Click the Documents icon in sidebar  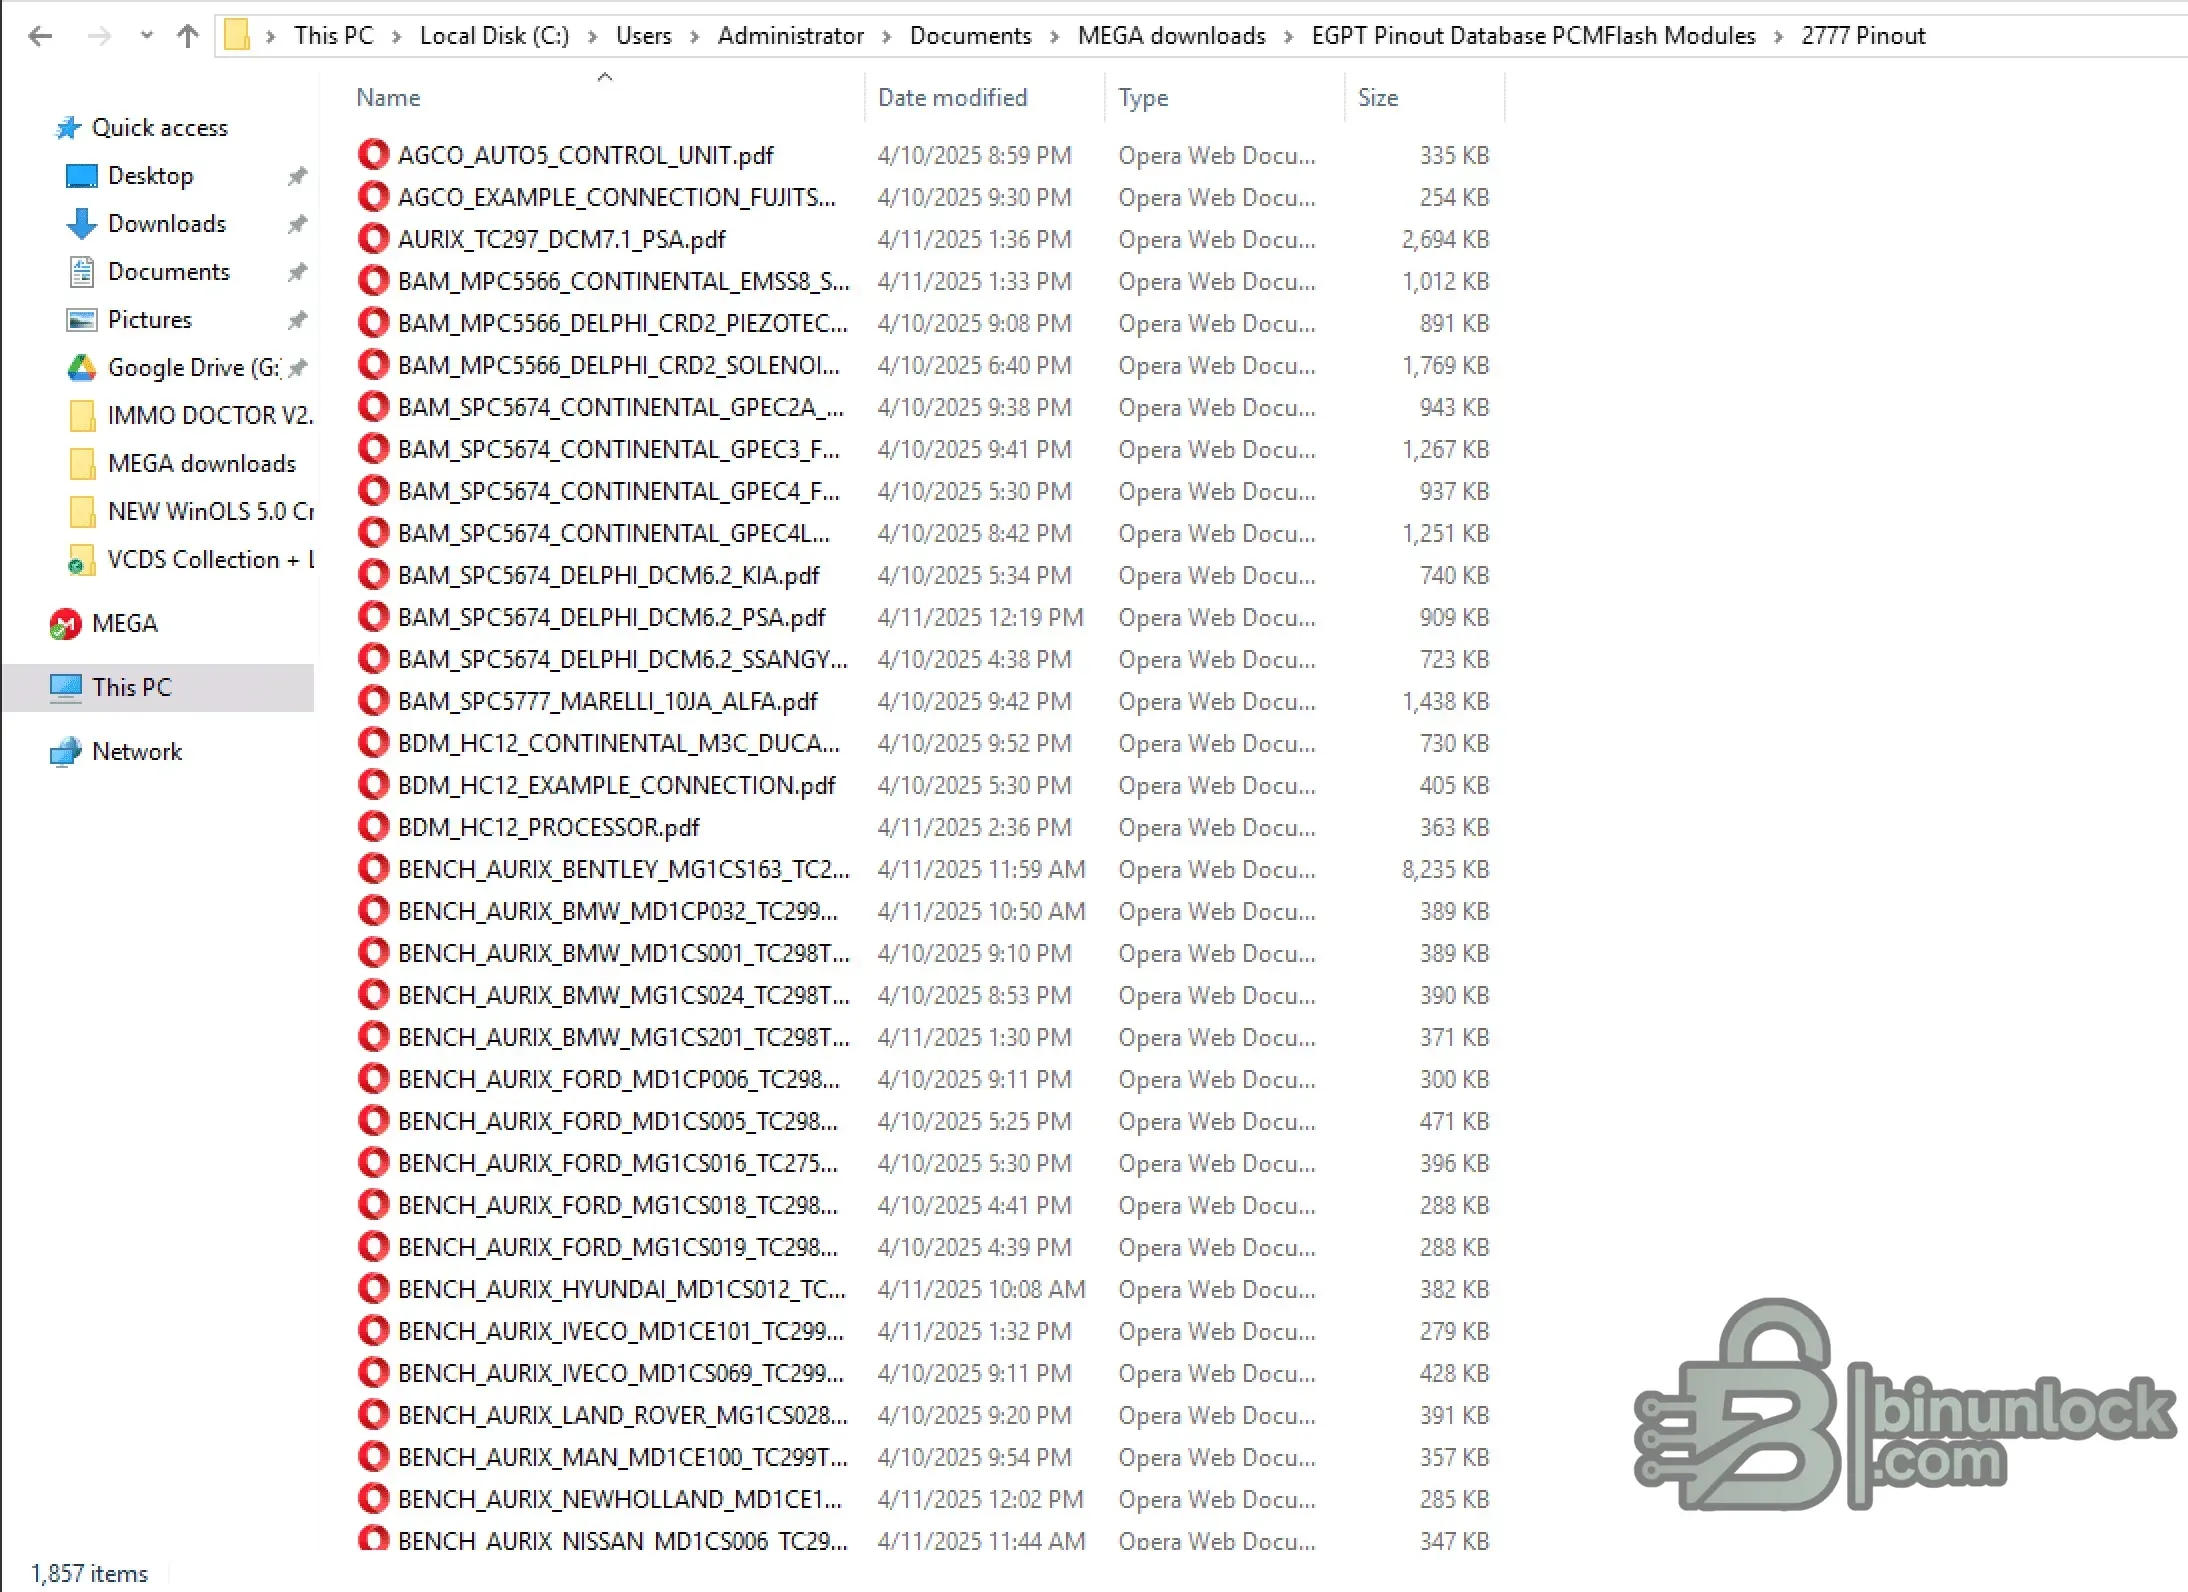pyautogui.click(x=81, y=272)
